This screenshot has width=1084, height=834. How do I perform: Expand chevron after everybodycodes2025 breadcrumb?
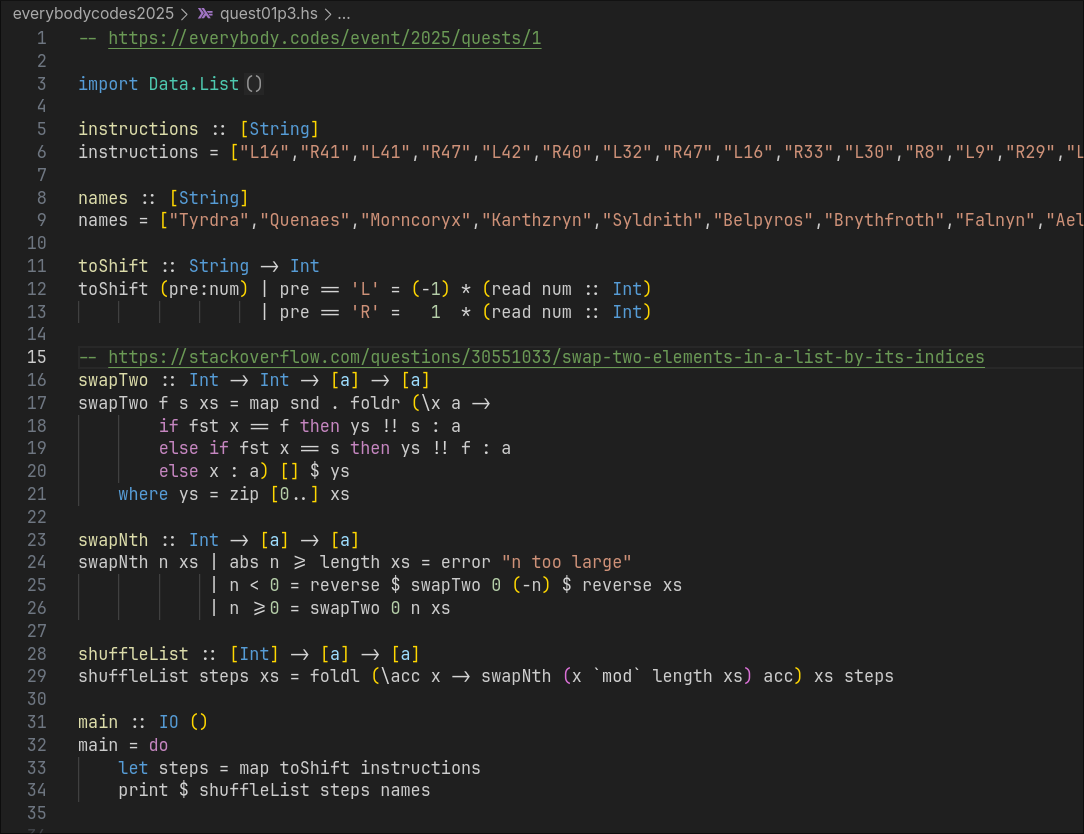pyautogui.click(x=185, y=14)
